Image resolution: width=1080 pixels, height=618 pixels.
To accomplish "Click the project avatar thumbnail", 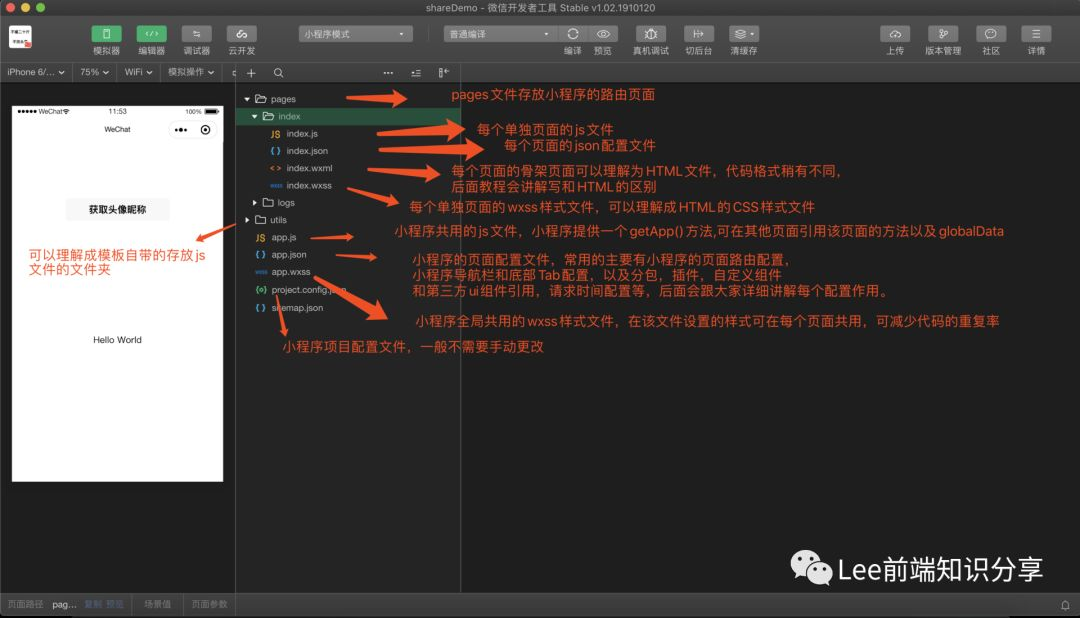I will (x=20, y=37).
